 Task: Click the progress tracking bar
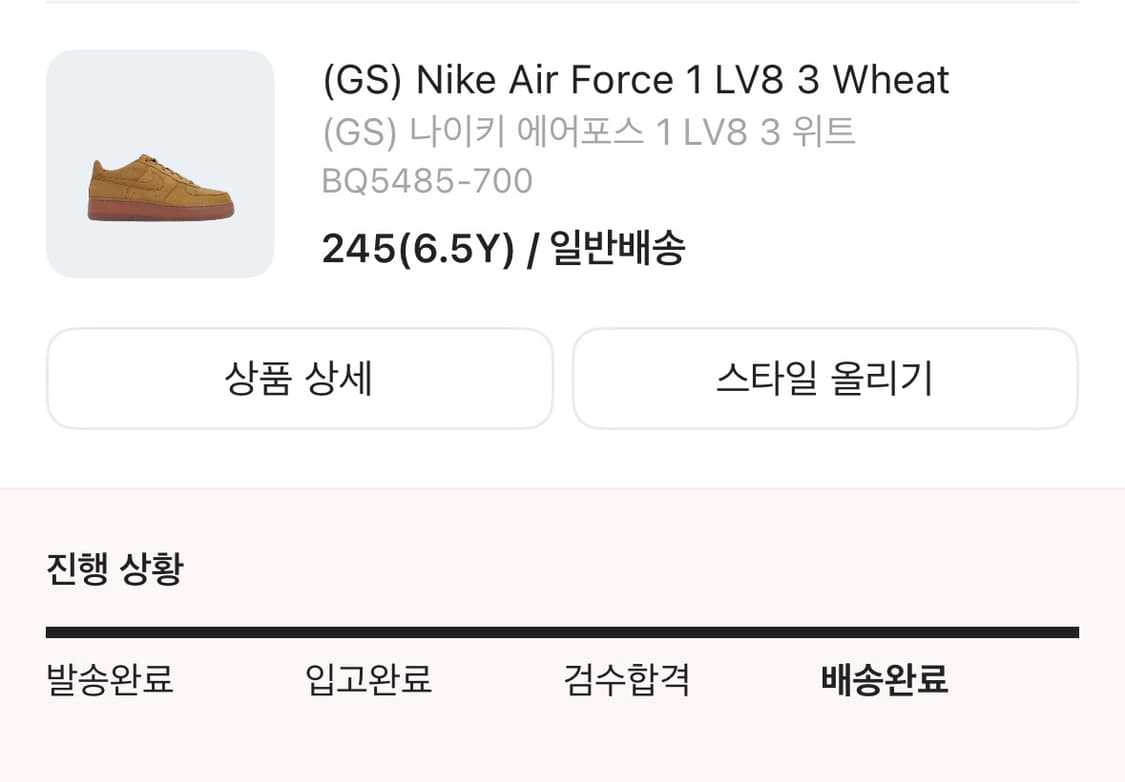coord(562,629)
